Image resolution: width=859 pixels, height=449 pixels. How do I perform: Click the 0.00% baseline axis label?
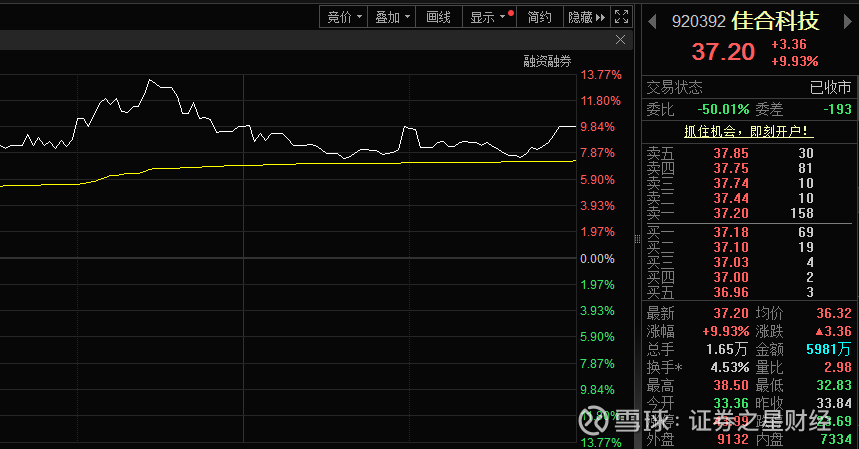pos(597,258)
